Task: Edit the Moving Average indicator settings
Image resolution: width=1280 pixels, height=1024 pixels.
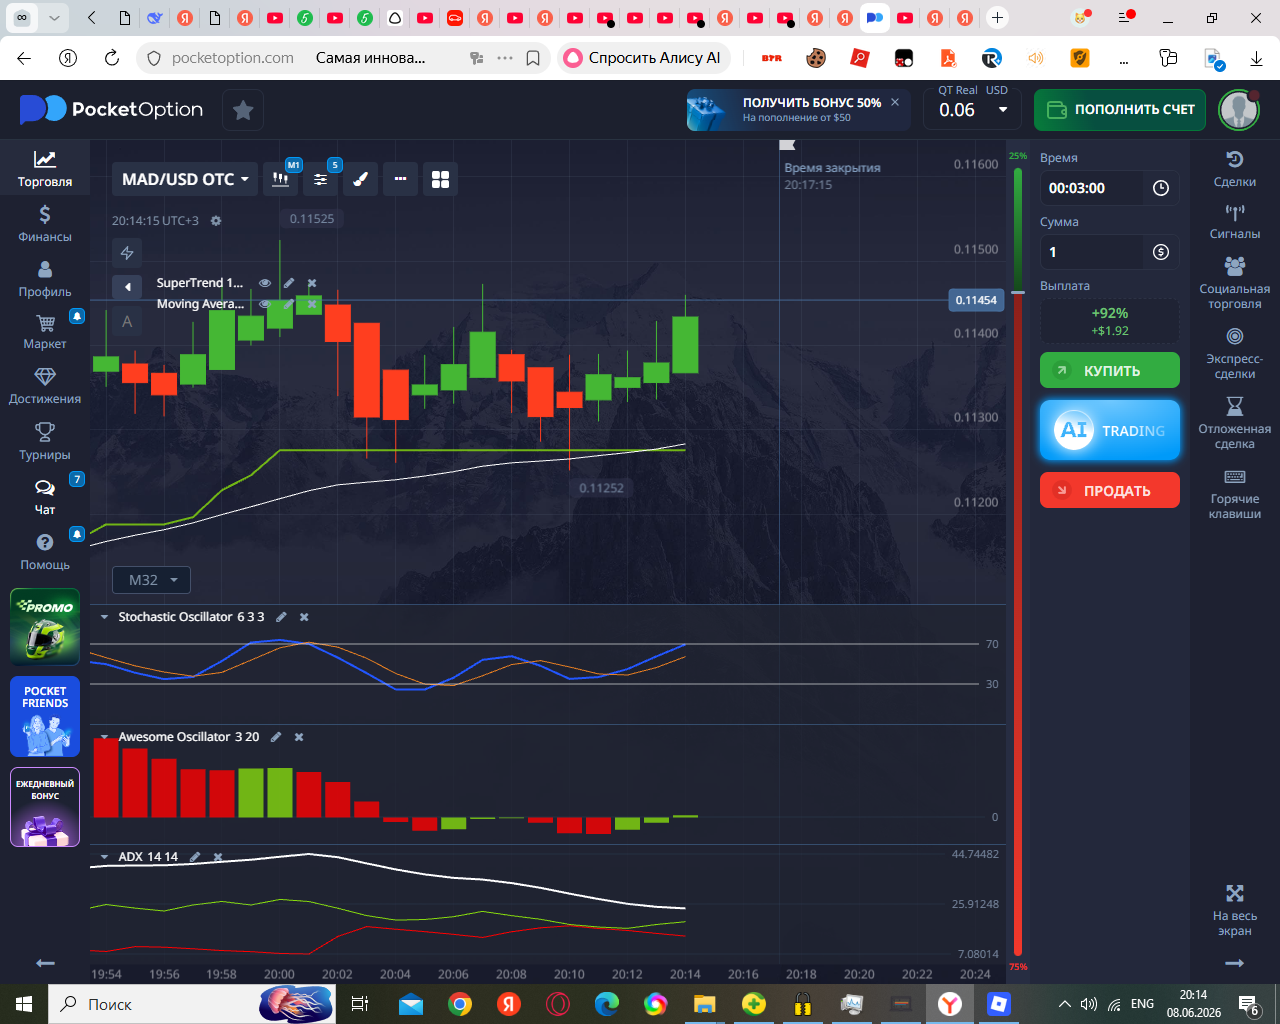Action: (x=289, y=304)
